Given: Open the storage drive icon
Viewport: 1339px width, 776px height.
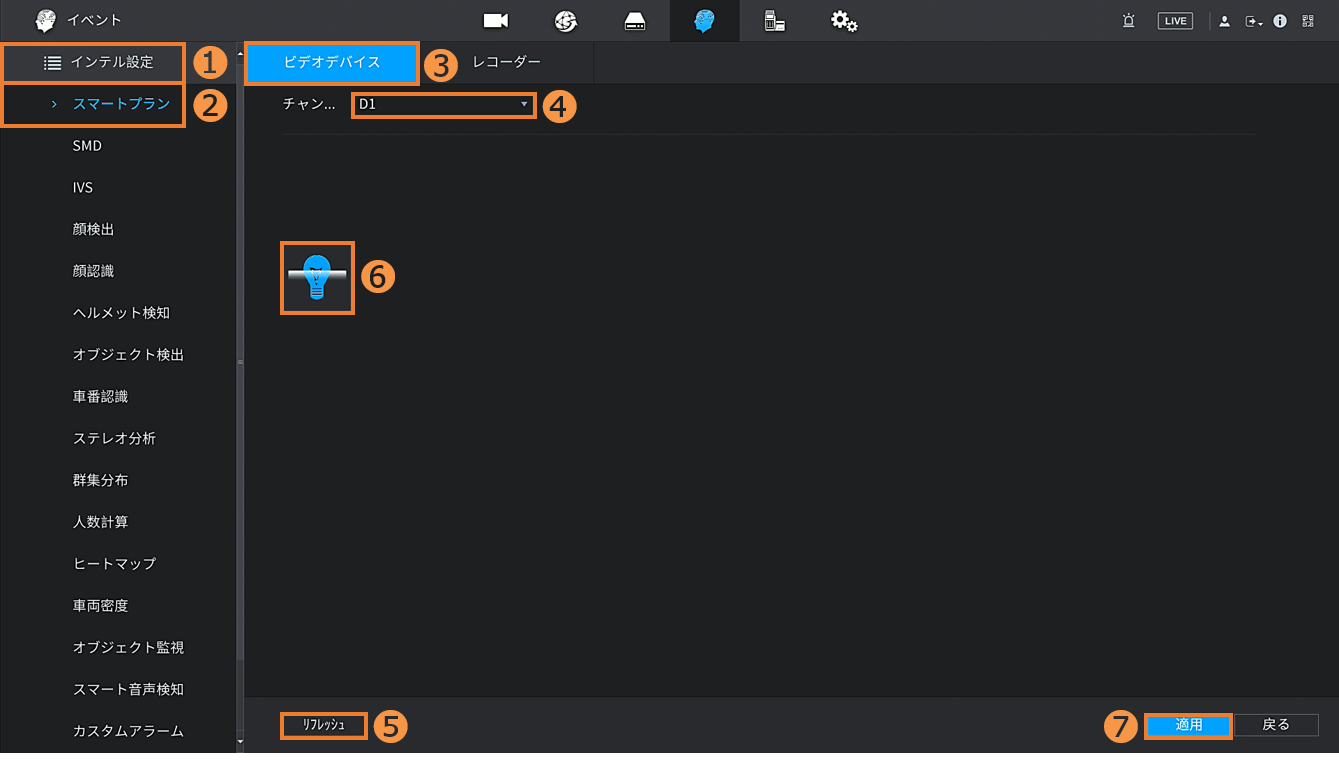Looking at the screenshot, I should [635, 21].
